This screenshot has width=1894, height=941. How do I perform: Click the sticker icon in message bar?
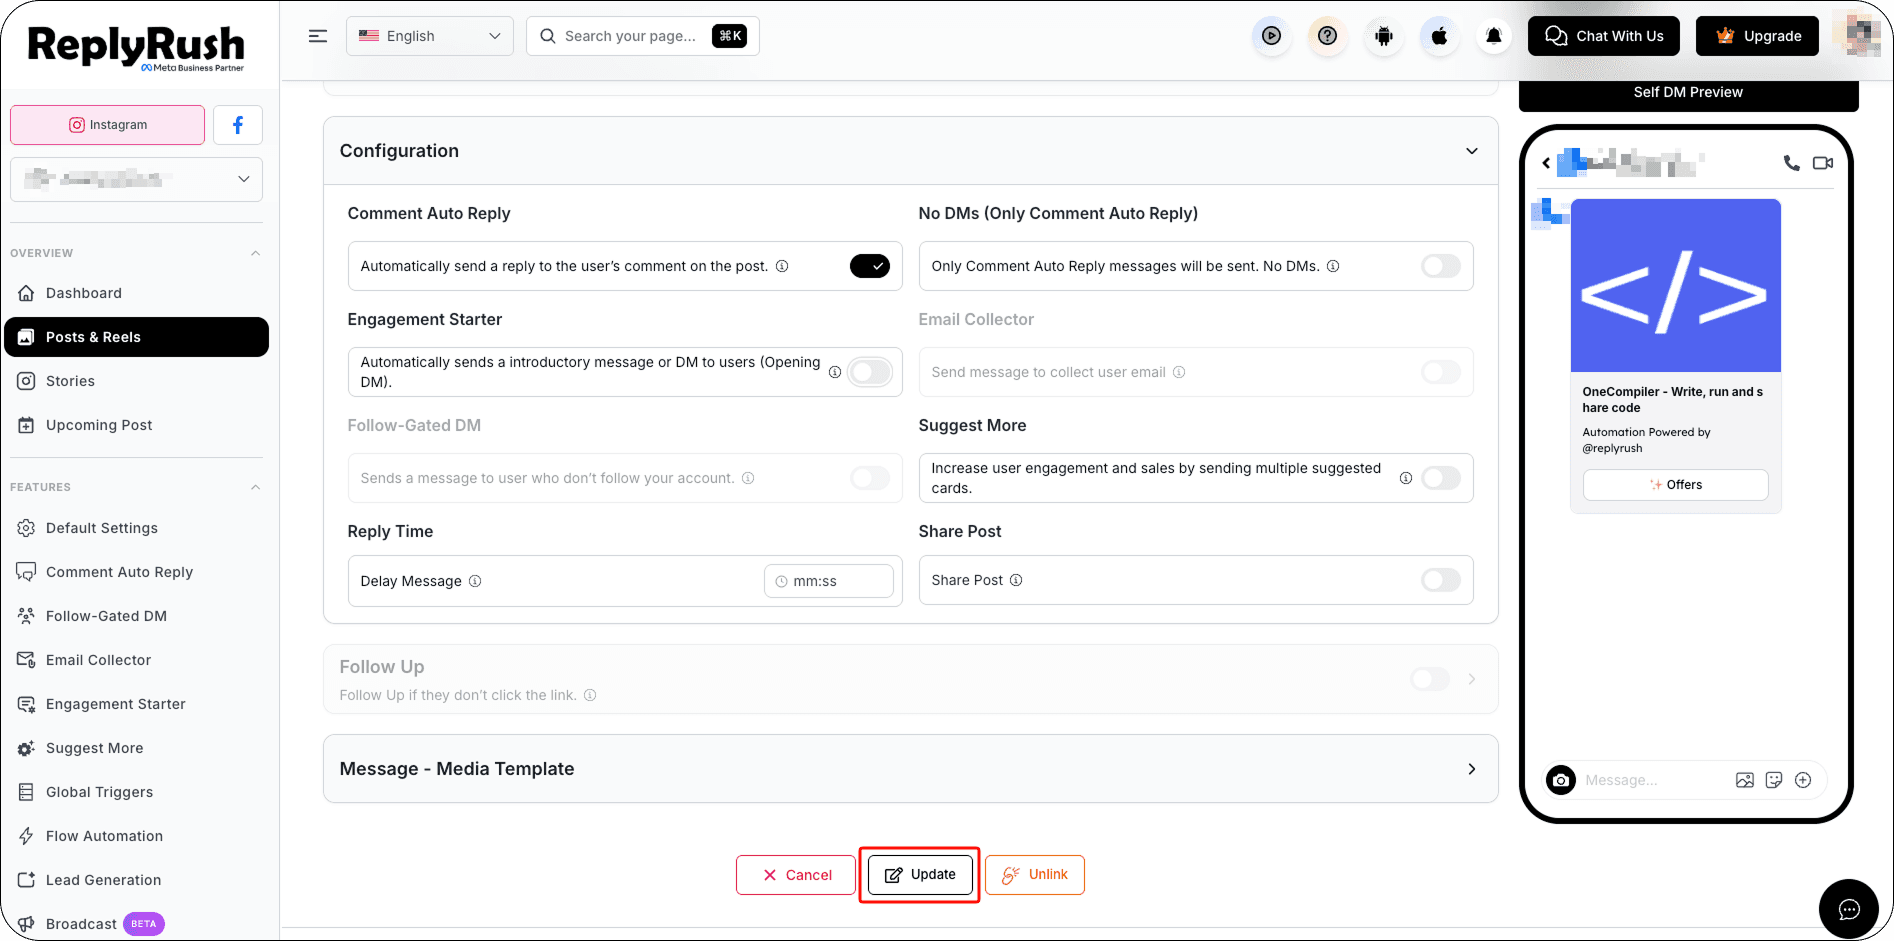pyautogui.click(x=1774, y=780)
